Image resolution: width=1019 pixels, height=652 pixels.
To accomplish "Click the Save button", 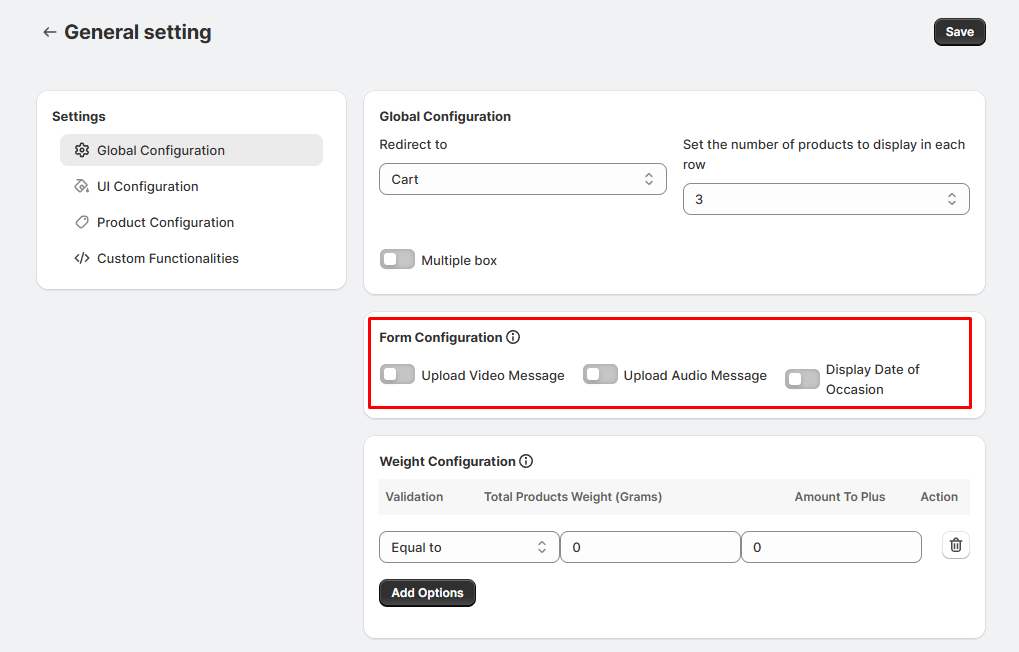I will point(959,32).
